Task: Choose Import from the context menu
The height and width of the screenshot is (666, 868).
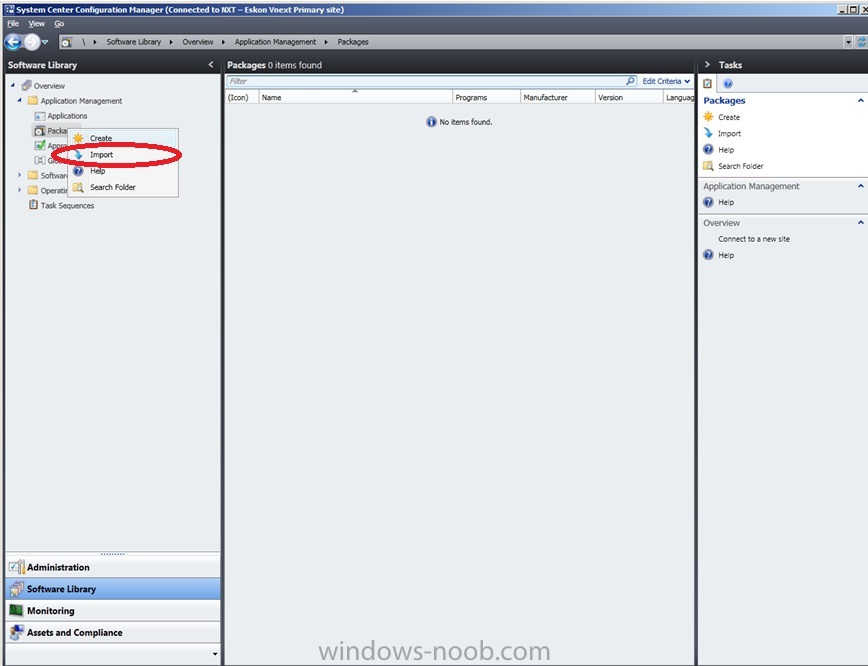Action: [x=123, y=154]
